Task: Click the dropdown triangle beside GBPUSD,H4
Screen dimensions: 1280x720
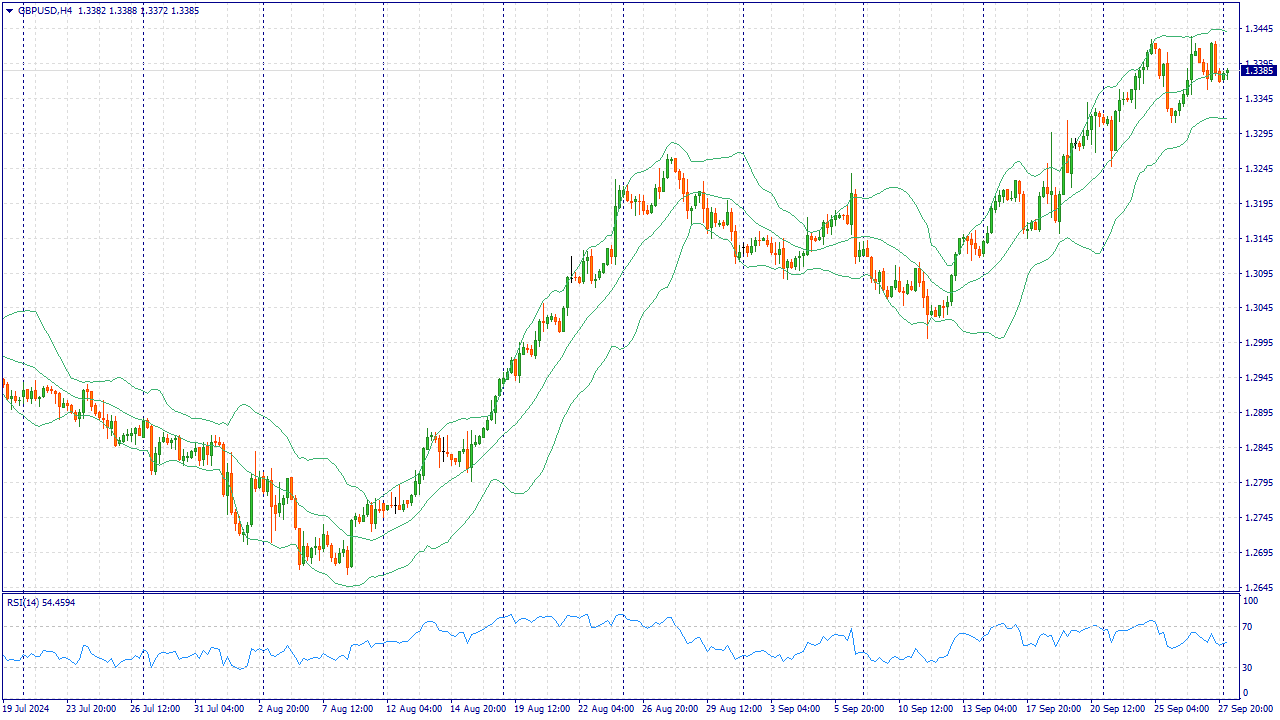Action: point(9,11)
